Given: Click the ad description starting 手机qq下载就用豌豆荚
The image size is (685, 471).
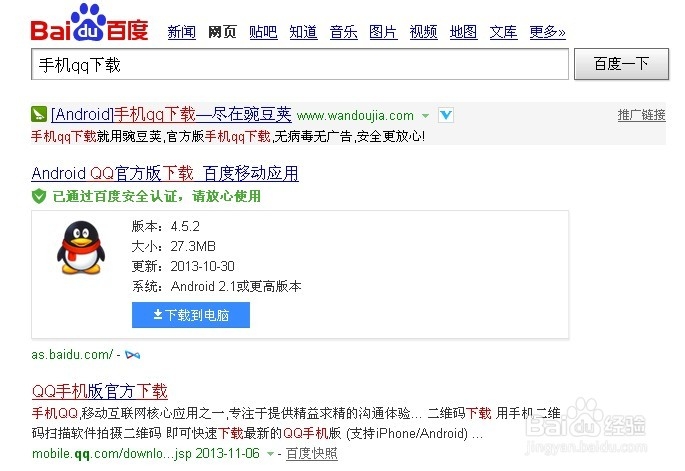Looking at the screenshot, I should click(228, 137).
